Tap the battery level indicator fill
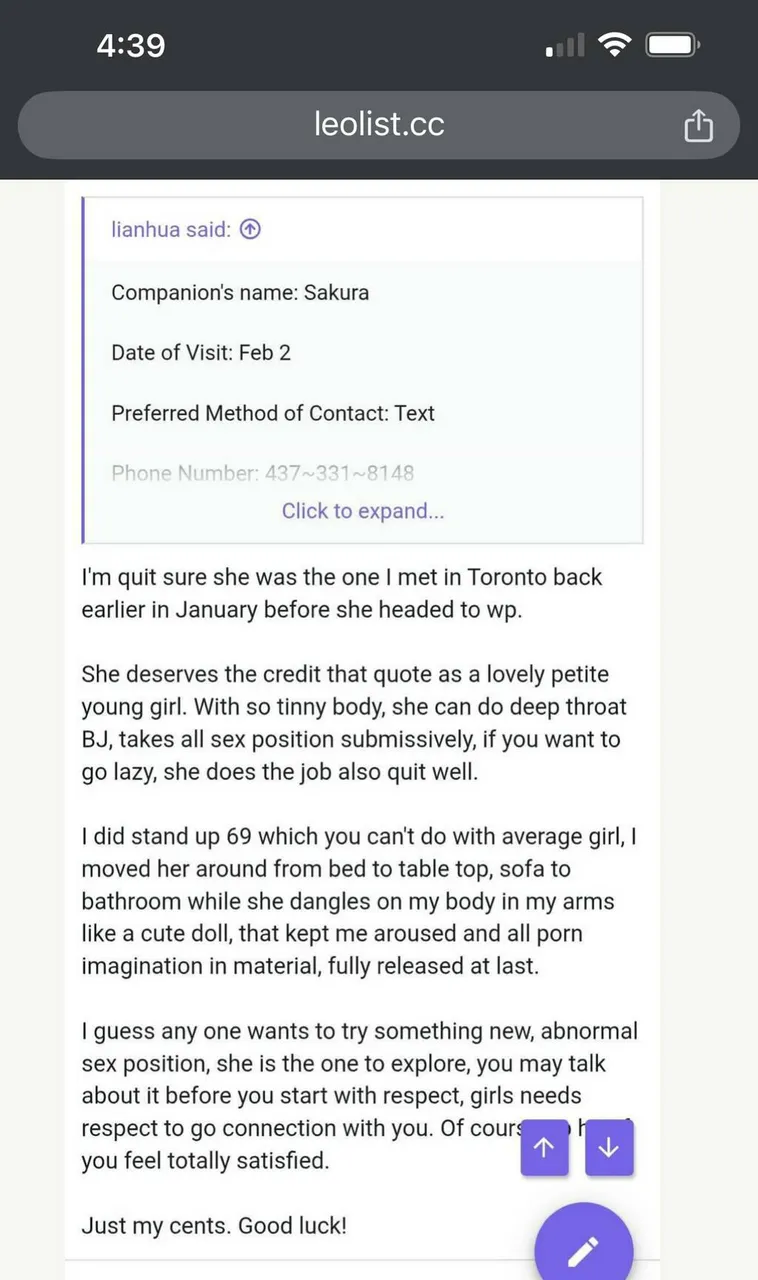This screenshot has width=758, height=1280. click(x=668, y=44)
